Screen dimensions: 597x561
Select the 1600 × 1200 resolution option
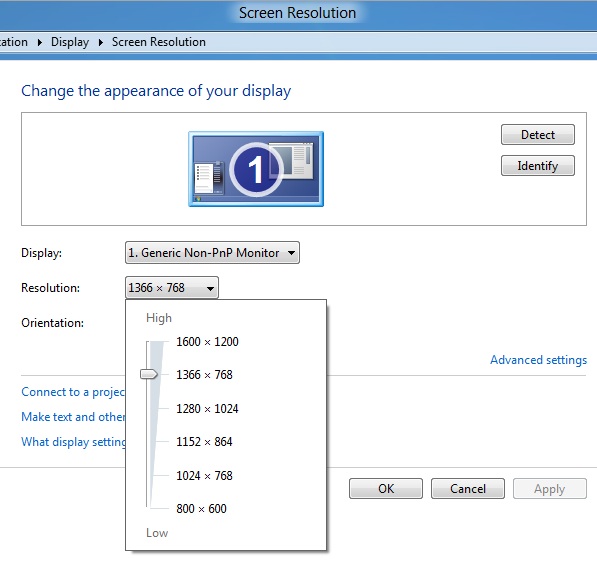click(x=207, y=342)
